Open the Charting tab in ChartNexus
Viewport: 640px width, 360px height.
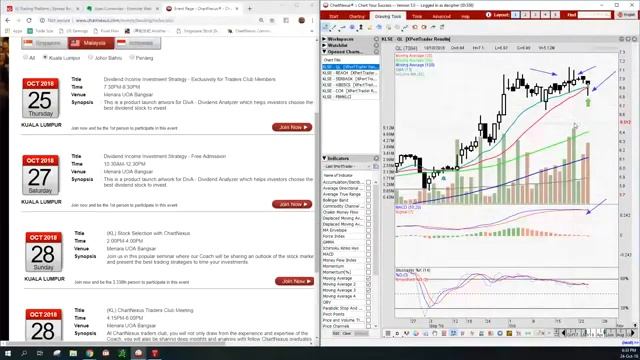356,16
